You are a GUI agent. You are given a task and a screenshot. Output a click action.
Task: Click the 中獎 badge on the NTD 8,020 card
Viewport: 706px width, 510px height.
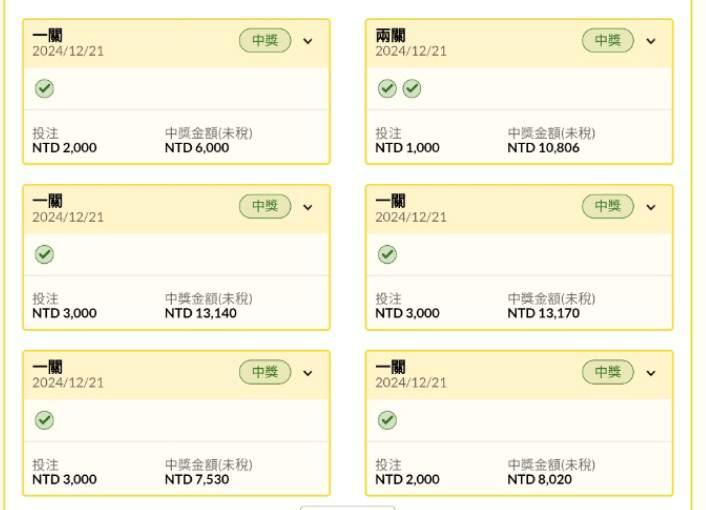608,372
